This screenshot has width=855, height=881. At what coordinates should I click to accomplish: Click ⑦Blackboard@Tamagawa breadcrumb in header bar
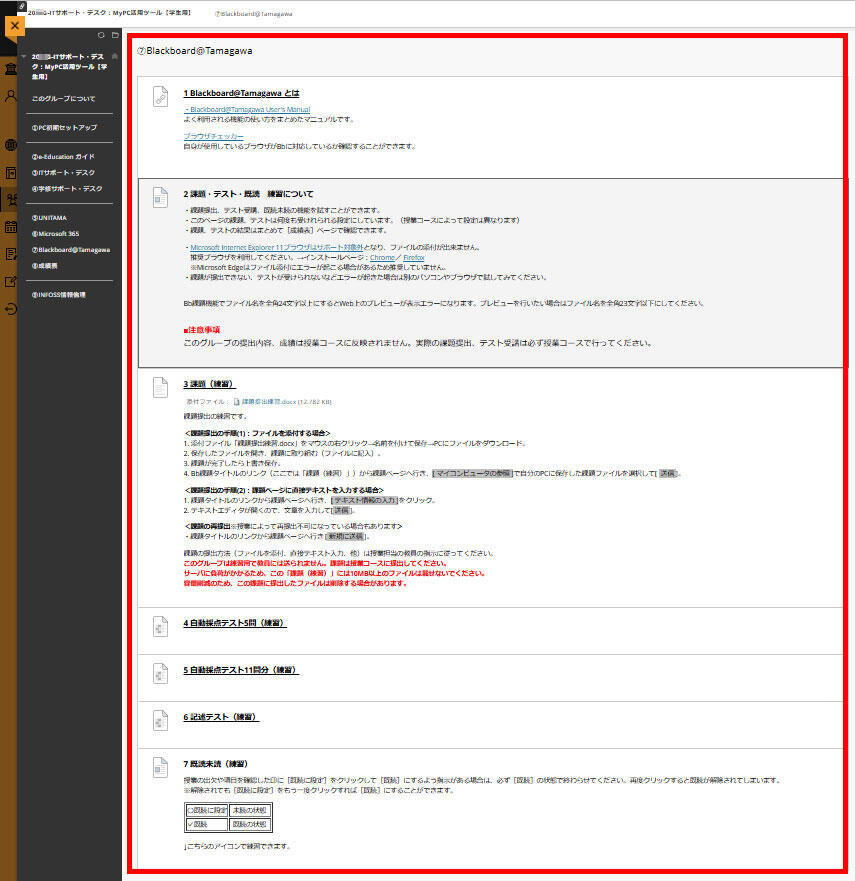click(254, 14)
